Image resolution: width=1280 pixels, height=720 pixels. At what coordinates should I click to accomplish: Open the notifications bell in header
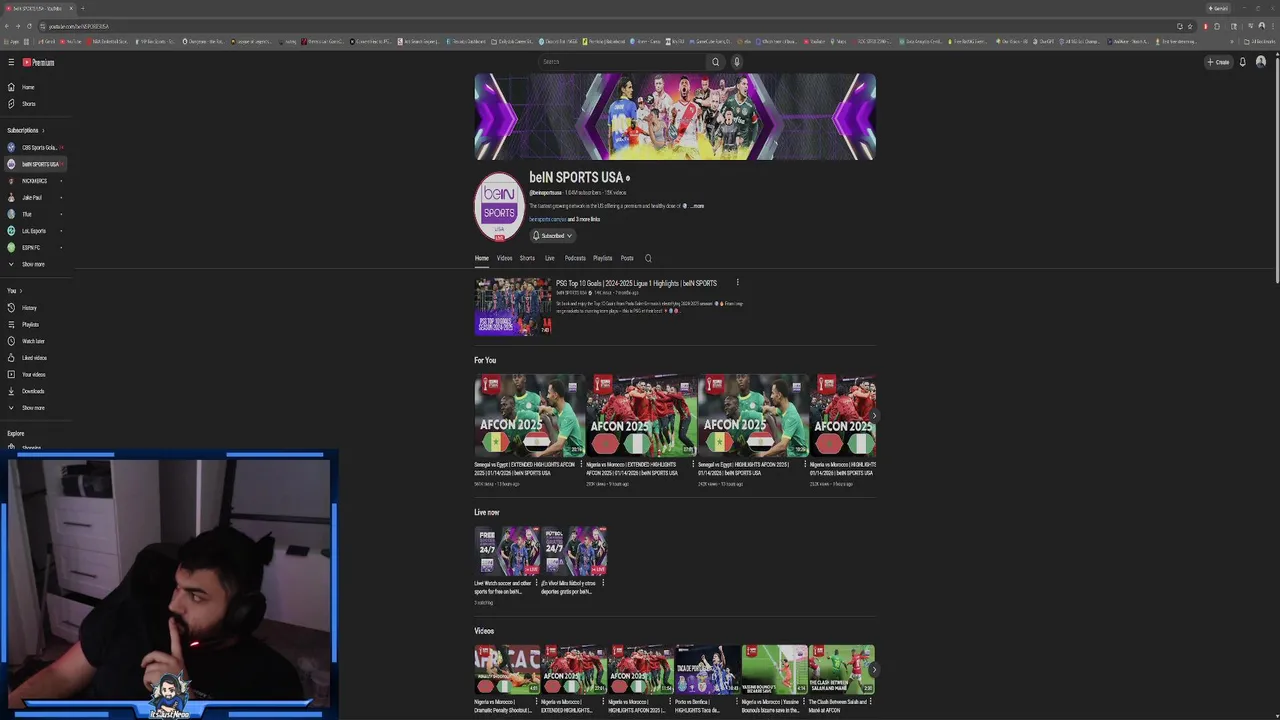point(1243,62)
